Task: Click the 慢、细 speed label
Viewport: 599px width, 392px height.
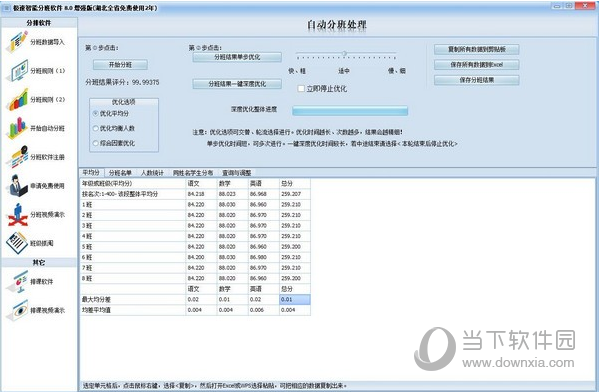Action: pos(397,71)
